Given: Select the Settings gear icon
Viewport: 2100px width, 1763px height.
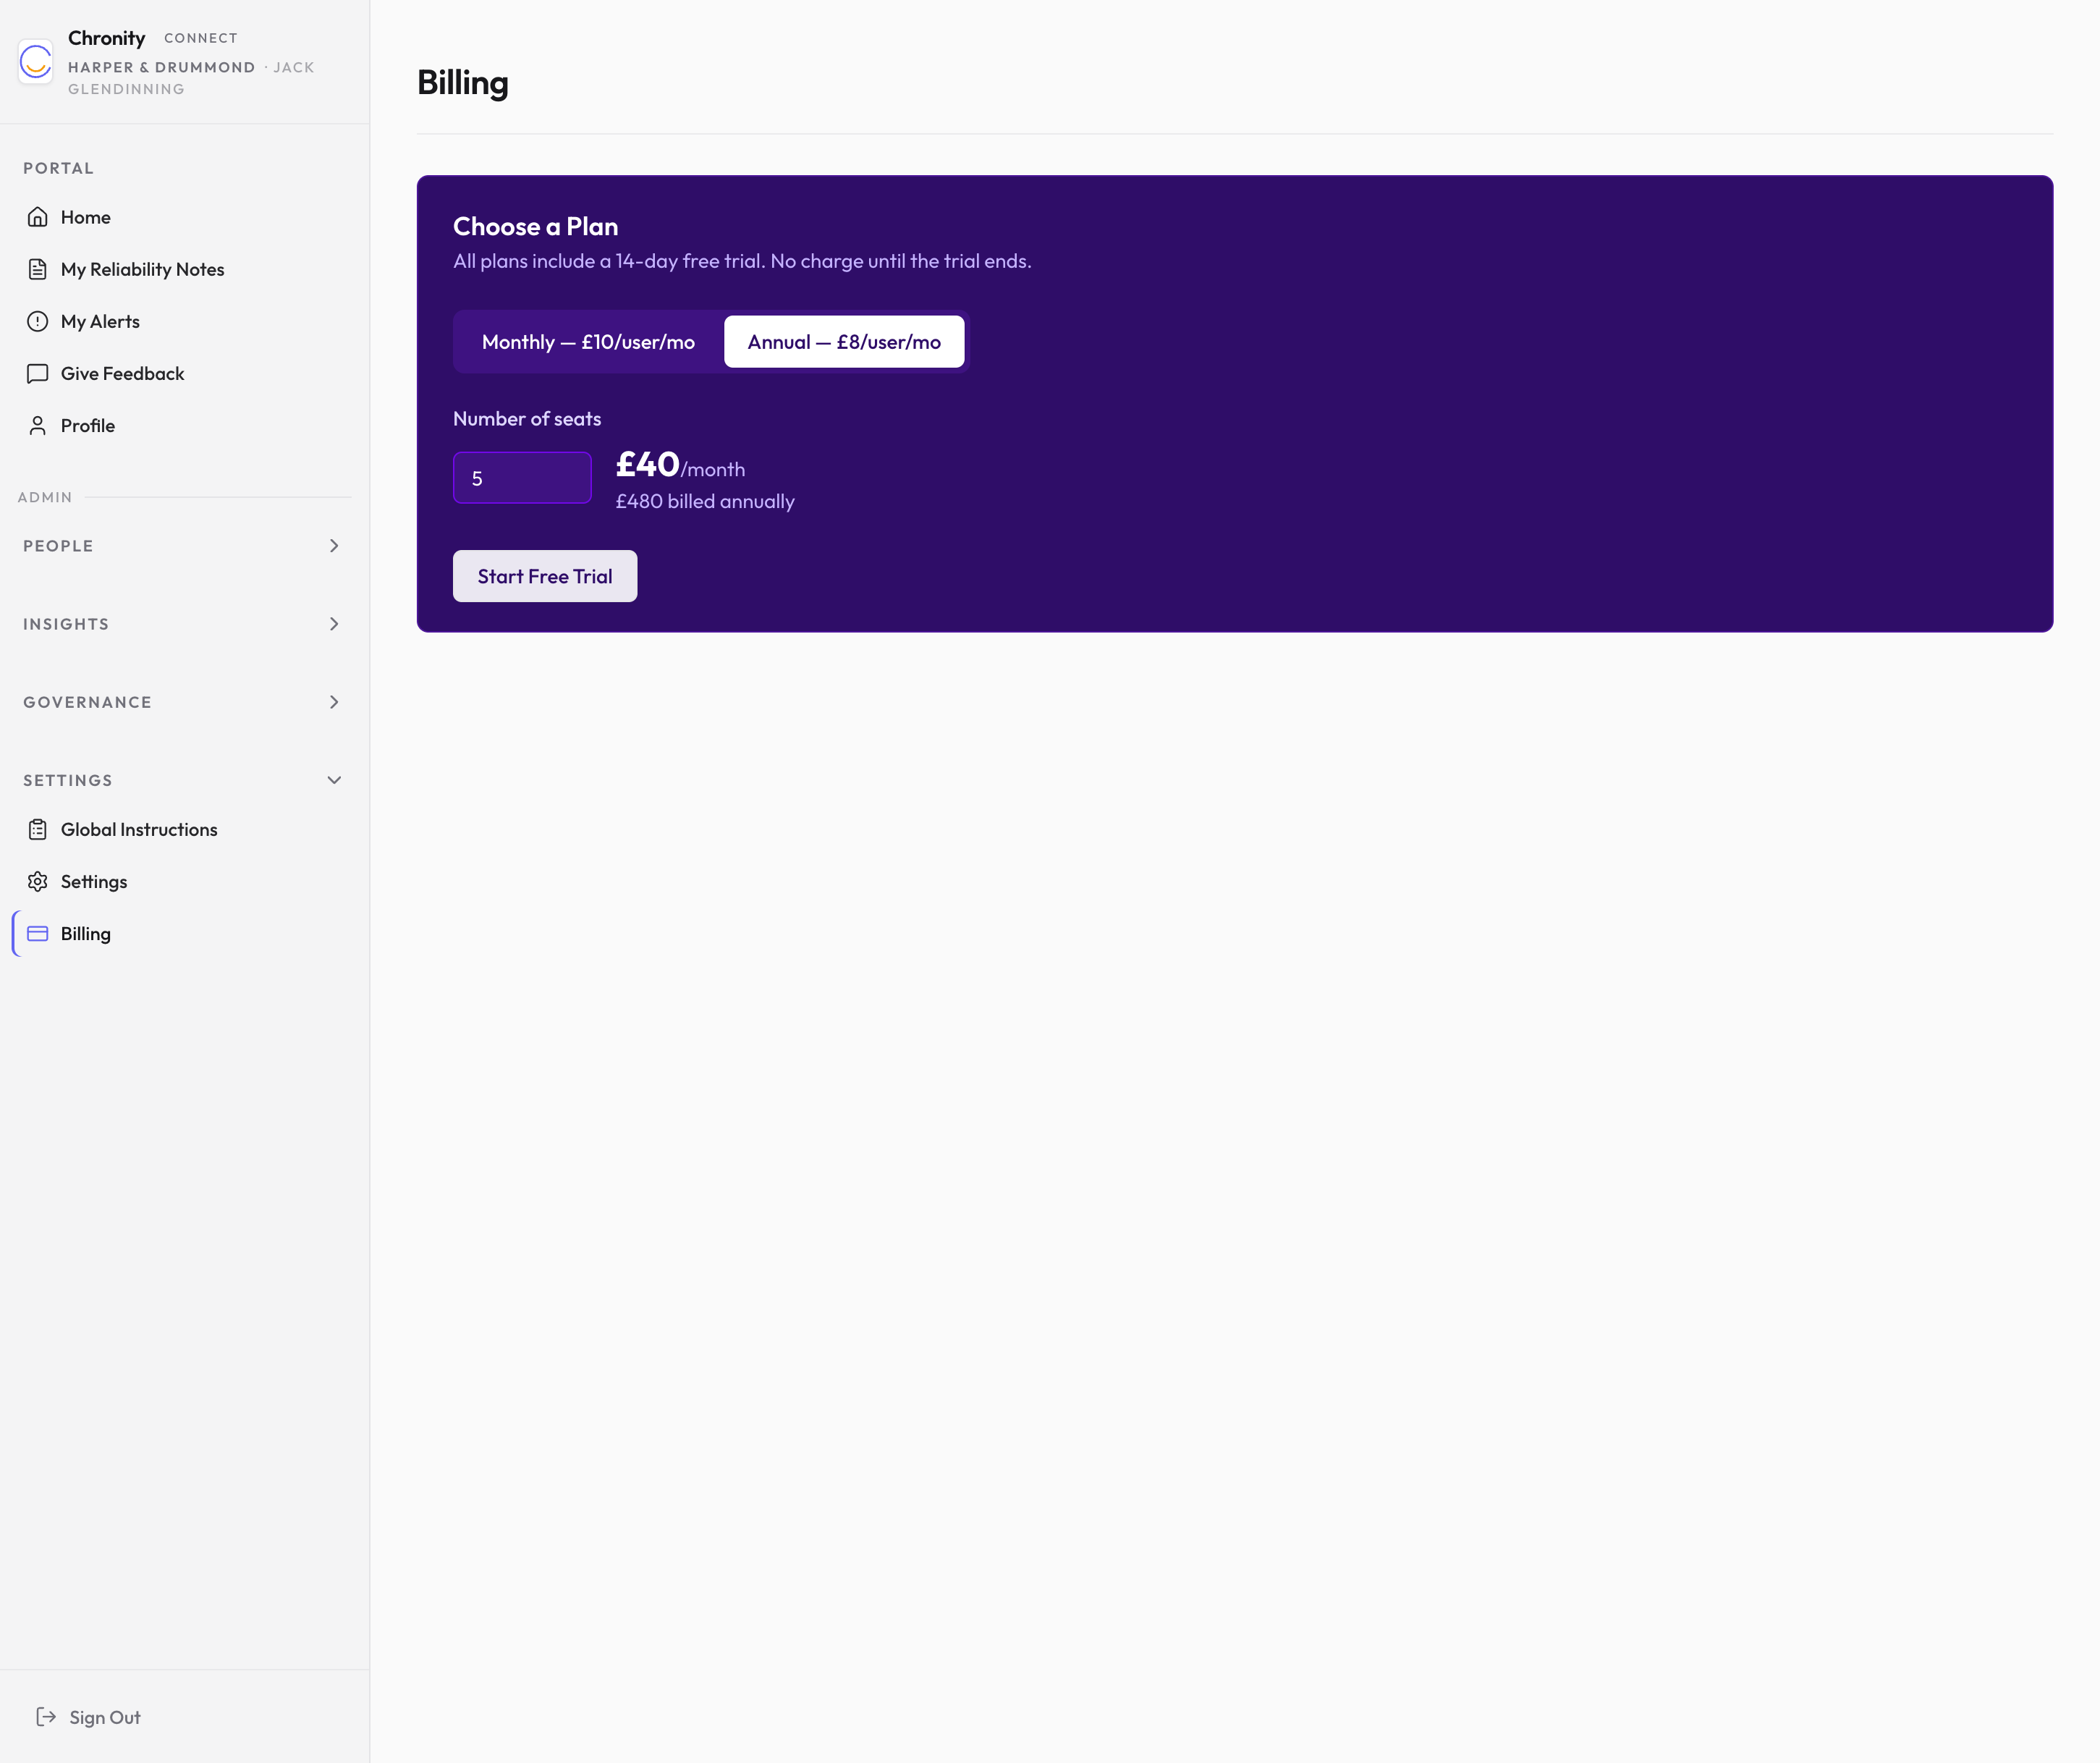Looking at the screenshot, I should click(37, 881).
